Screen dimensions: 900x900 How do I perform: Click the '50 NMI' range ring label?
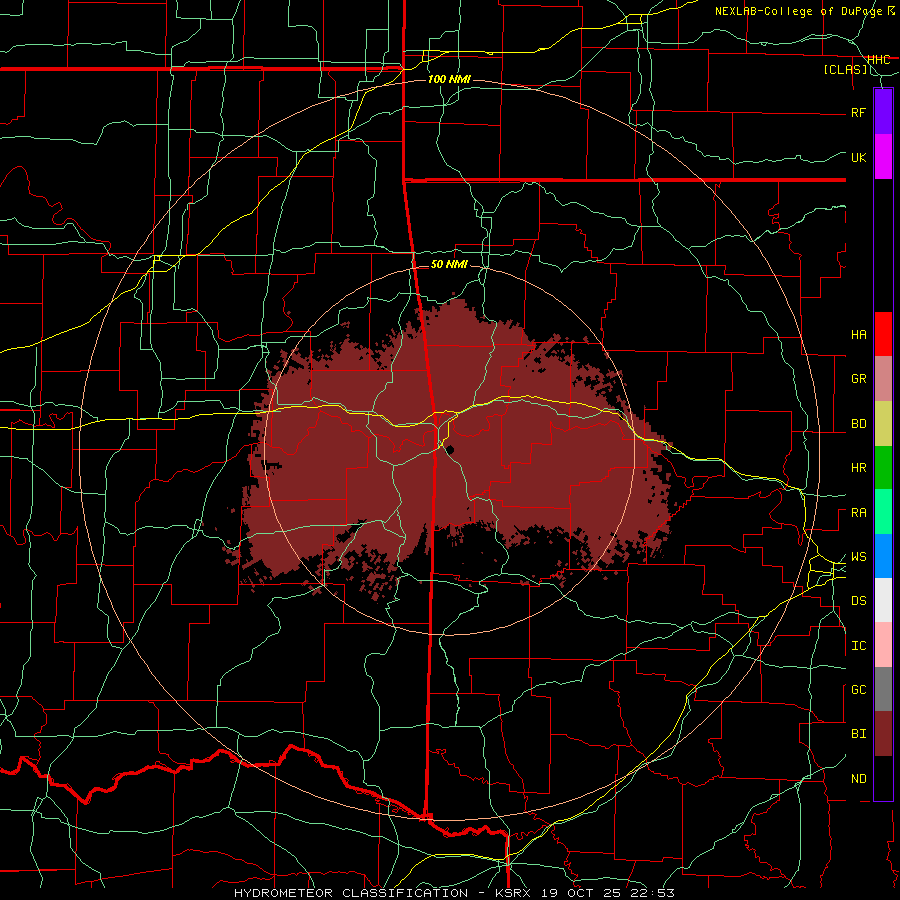449,264
